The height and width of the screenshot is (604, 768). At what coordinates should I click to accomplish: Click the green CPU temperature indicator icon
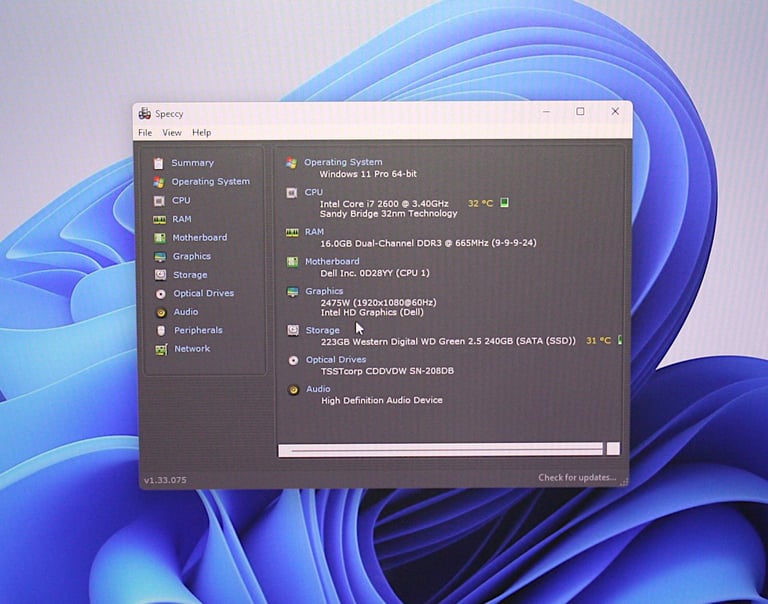[x=504, y=202]
